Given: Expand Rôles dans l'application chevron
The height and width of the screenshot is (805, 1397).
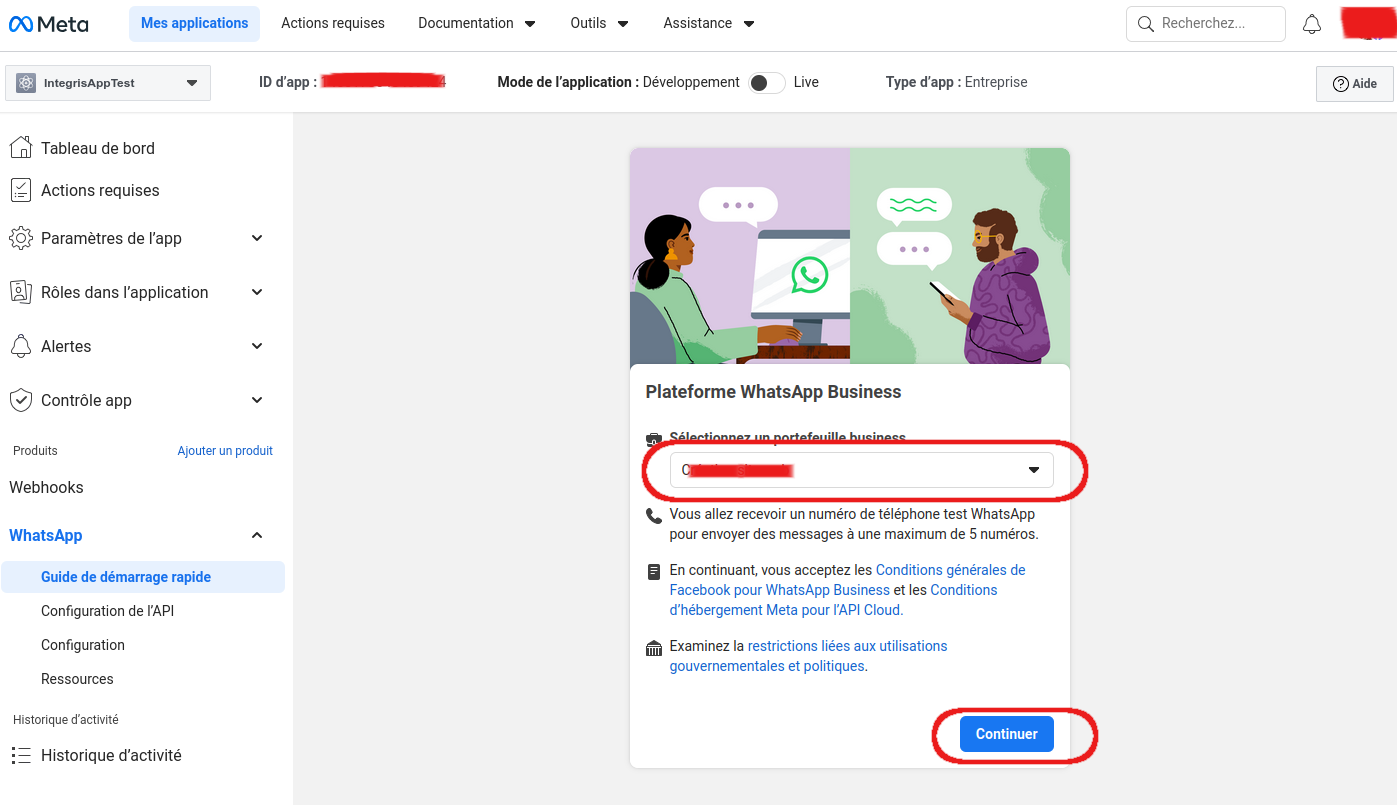Looking at the screenshot, I should pos(257,292).
